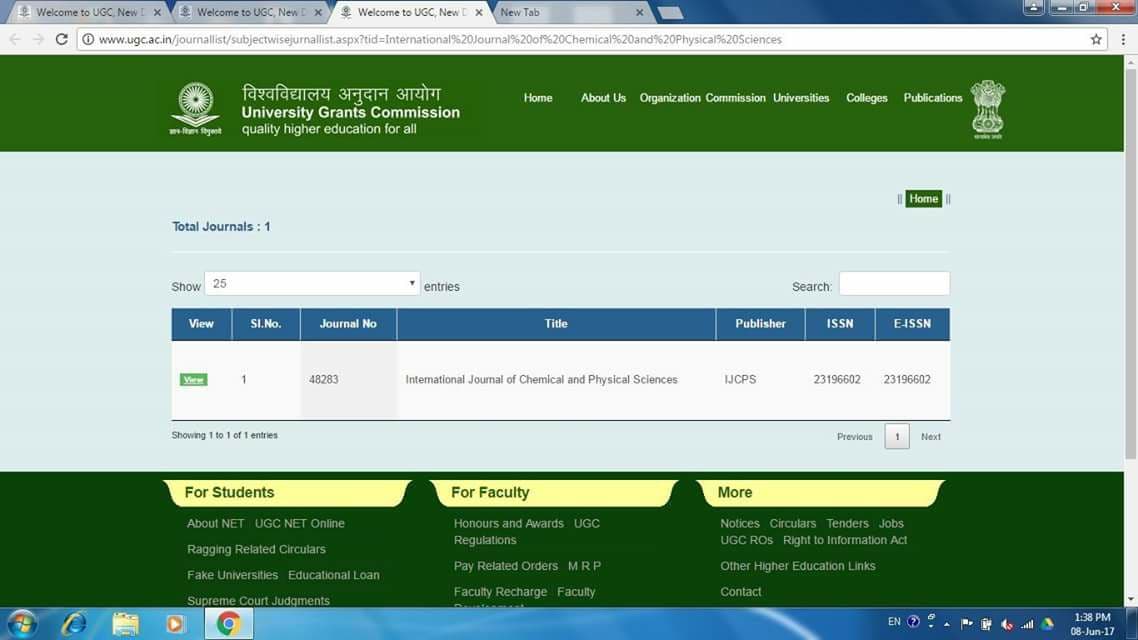Close the New Tab browser tab
The width and height of the screenshot is (1138, 640).
tap(639, 13)
